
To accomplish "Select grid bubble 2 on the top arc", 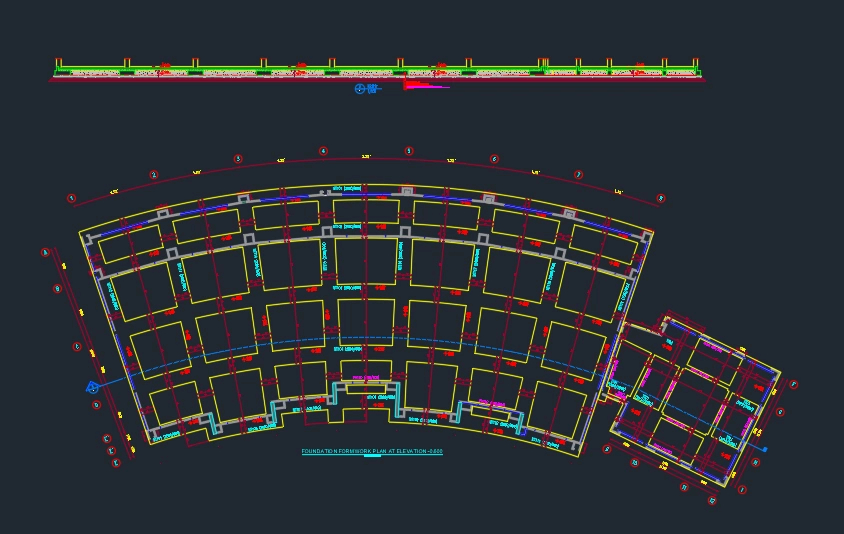I will coord(154,175).
